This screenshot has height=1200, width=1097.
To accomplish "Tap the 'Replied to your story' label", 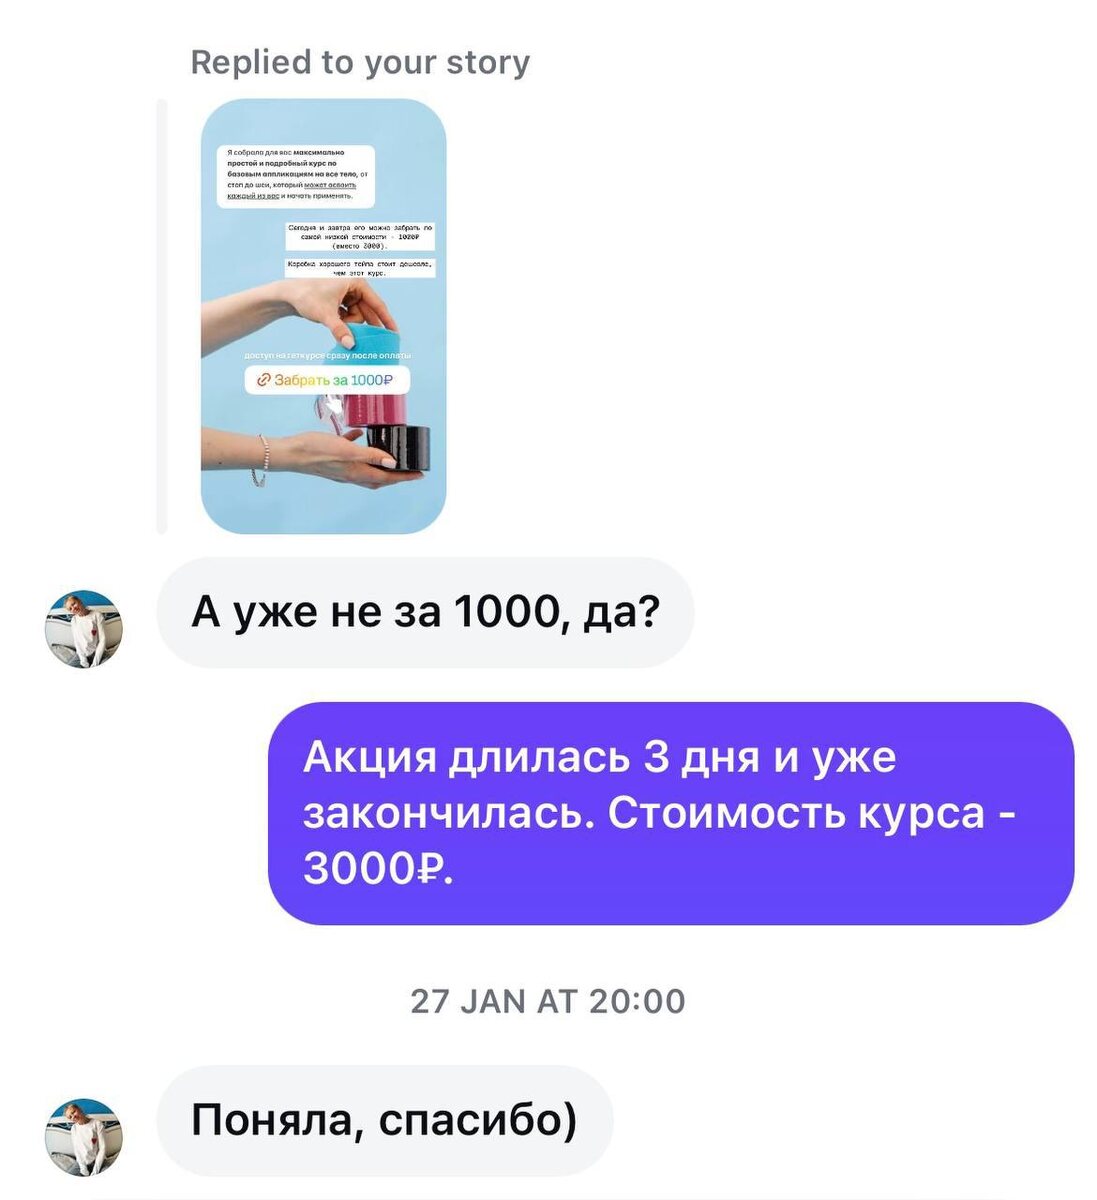I will click(x=360, y=63).
